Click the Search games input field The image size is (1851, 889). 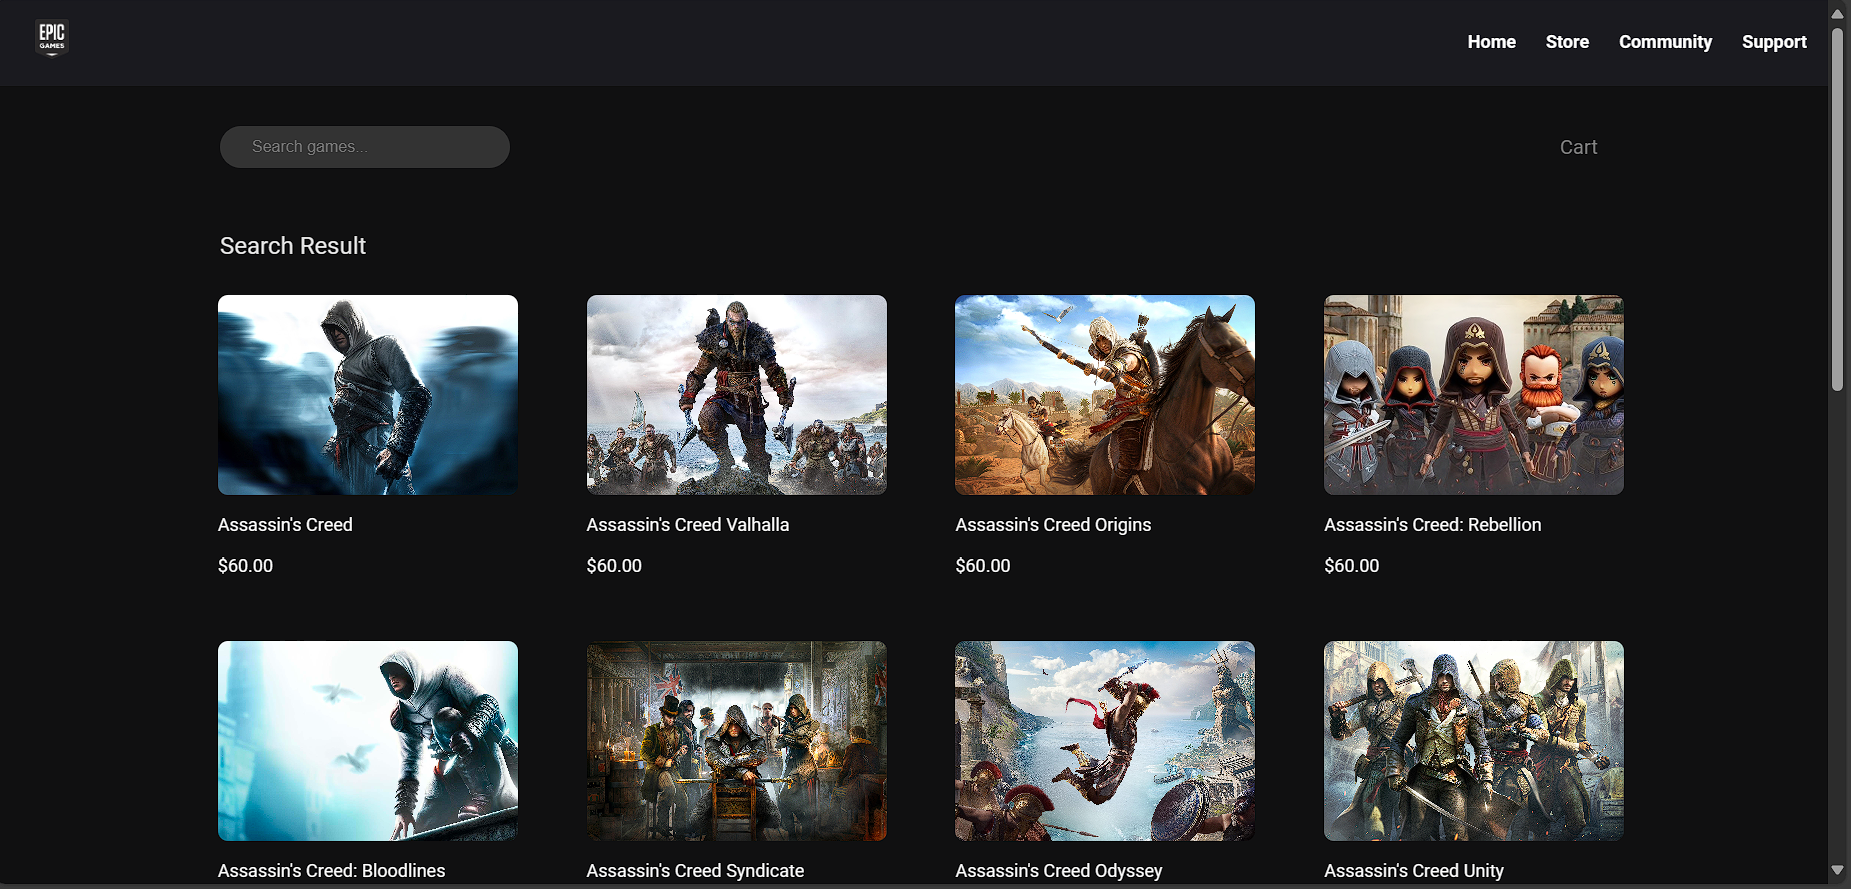pyautogui.click(x=365, y=147)
